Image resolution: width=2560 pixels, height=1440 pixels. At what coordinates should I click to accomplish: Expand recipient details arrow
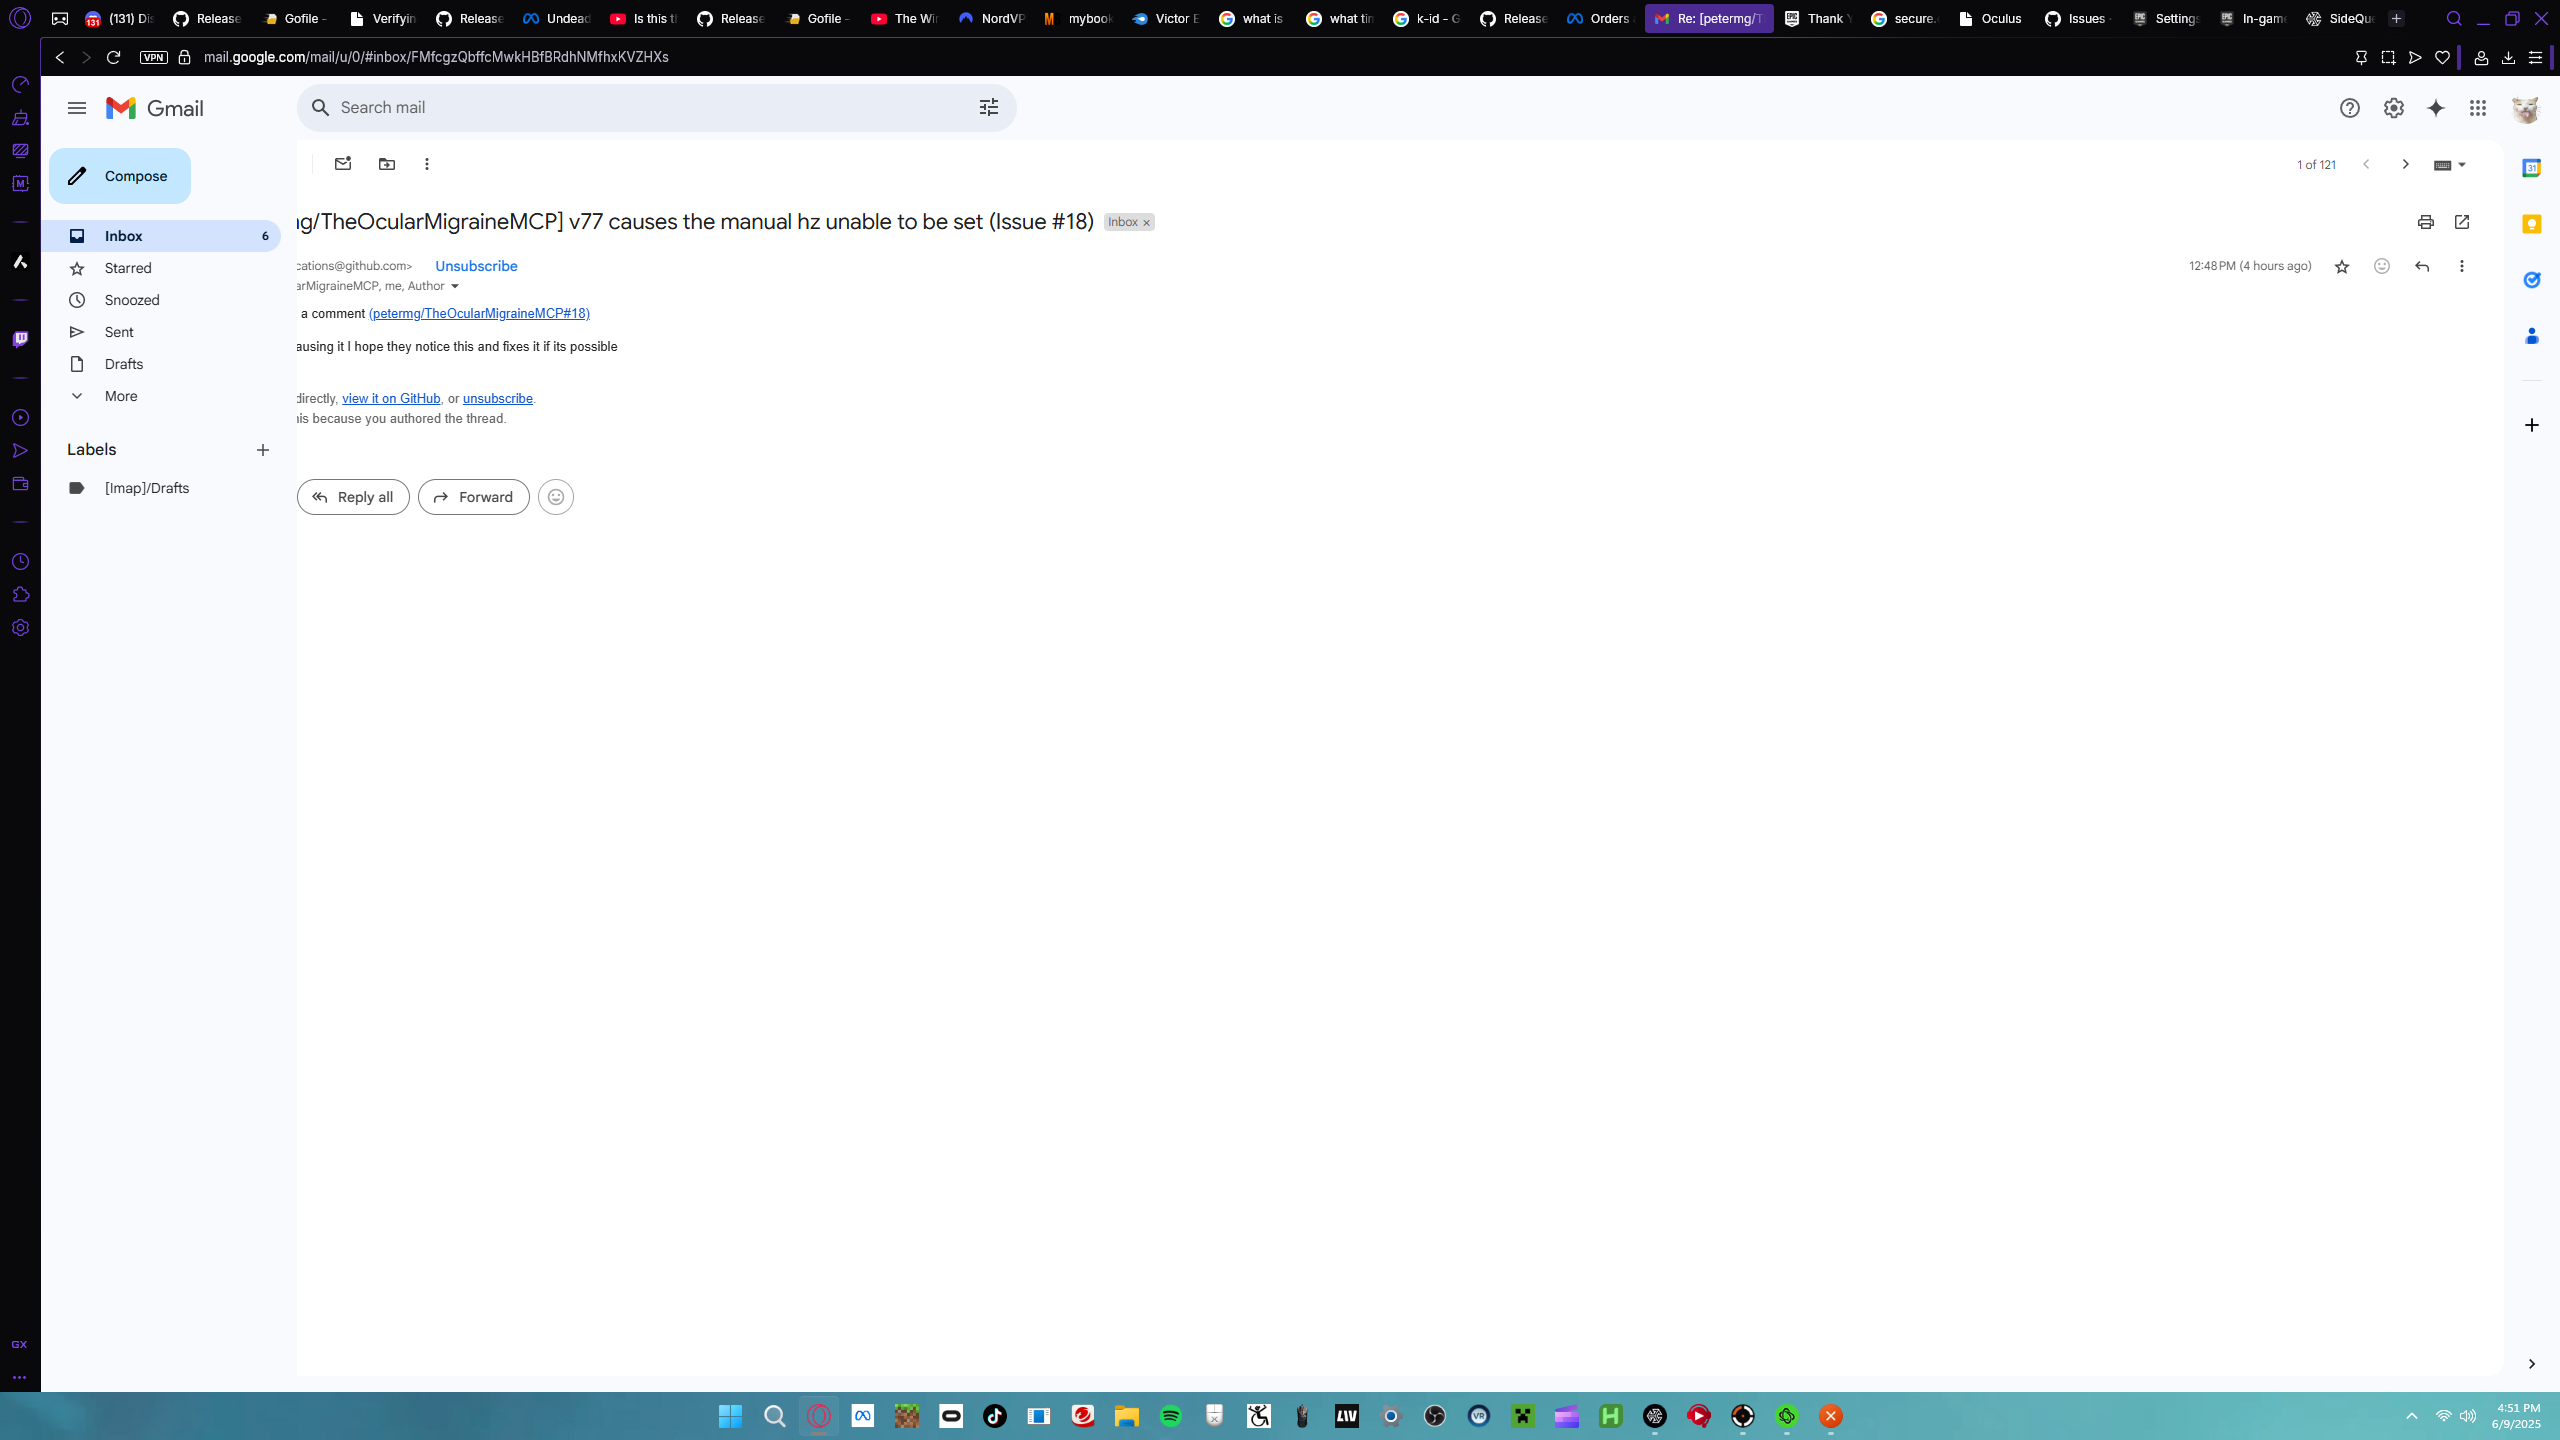[x=455, y=286]
